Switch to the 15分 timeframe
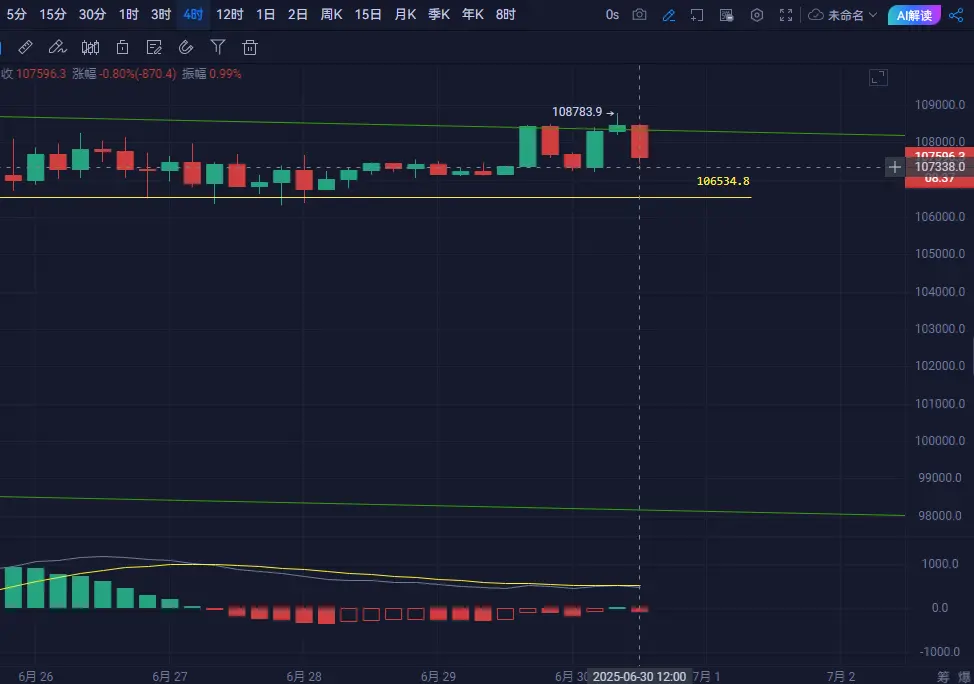The image size is (974, 684). pos(53,14)
